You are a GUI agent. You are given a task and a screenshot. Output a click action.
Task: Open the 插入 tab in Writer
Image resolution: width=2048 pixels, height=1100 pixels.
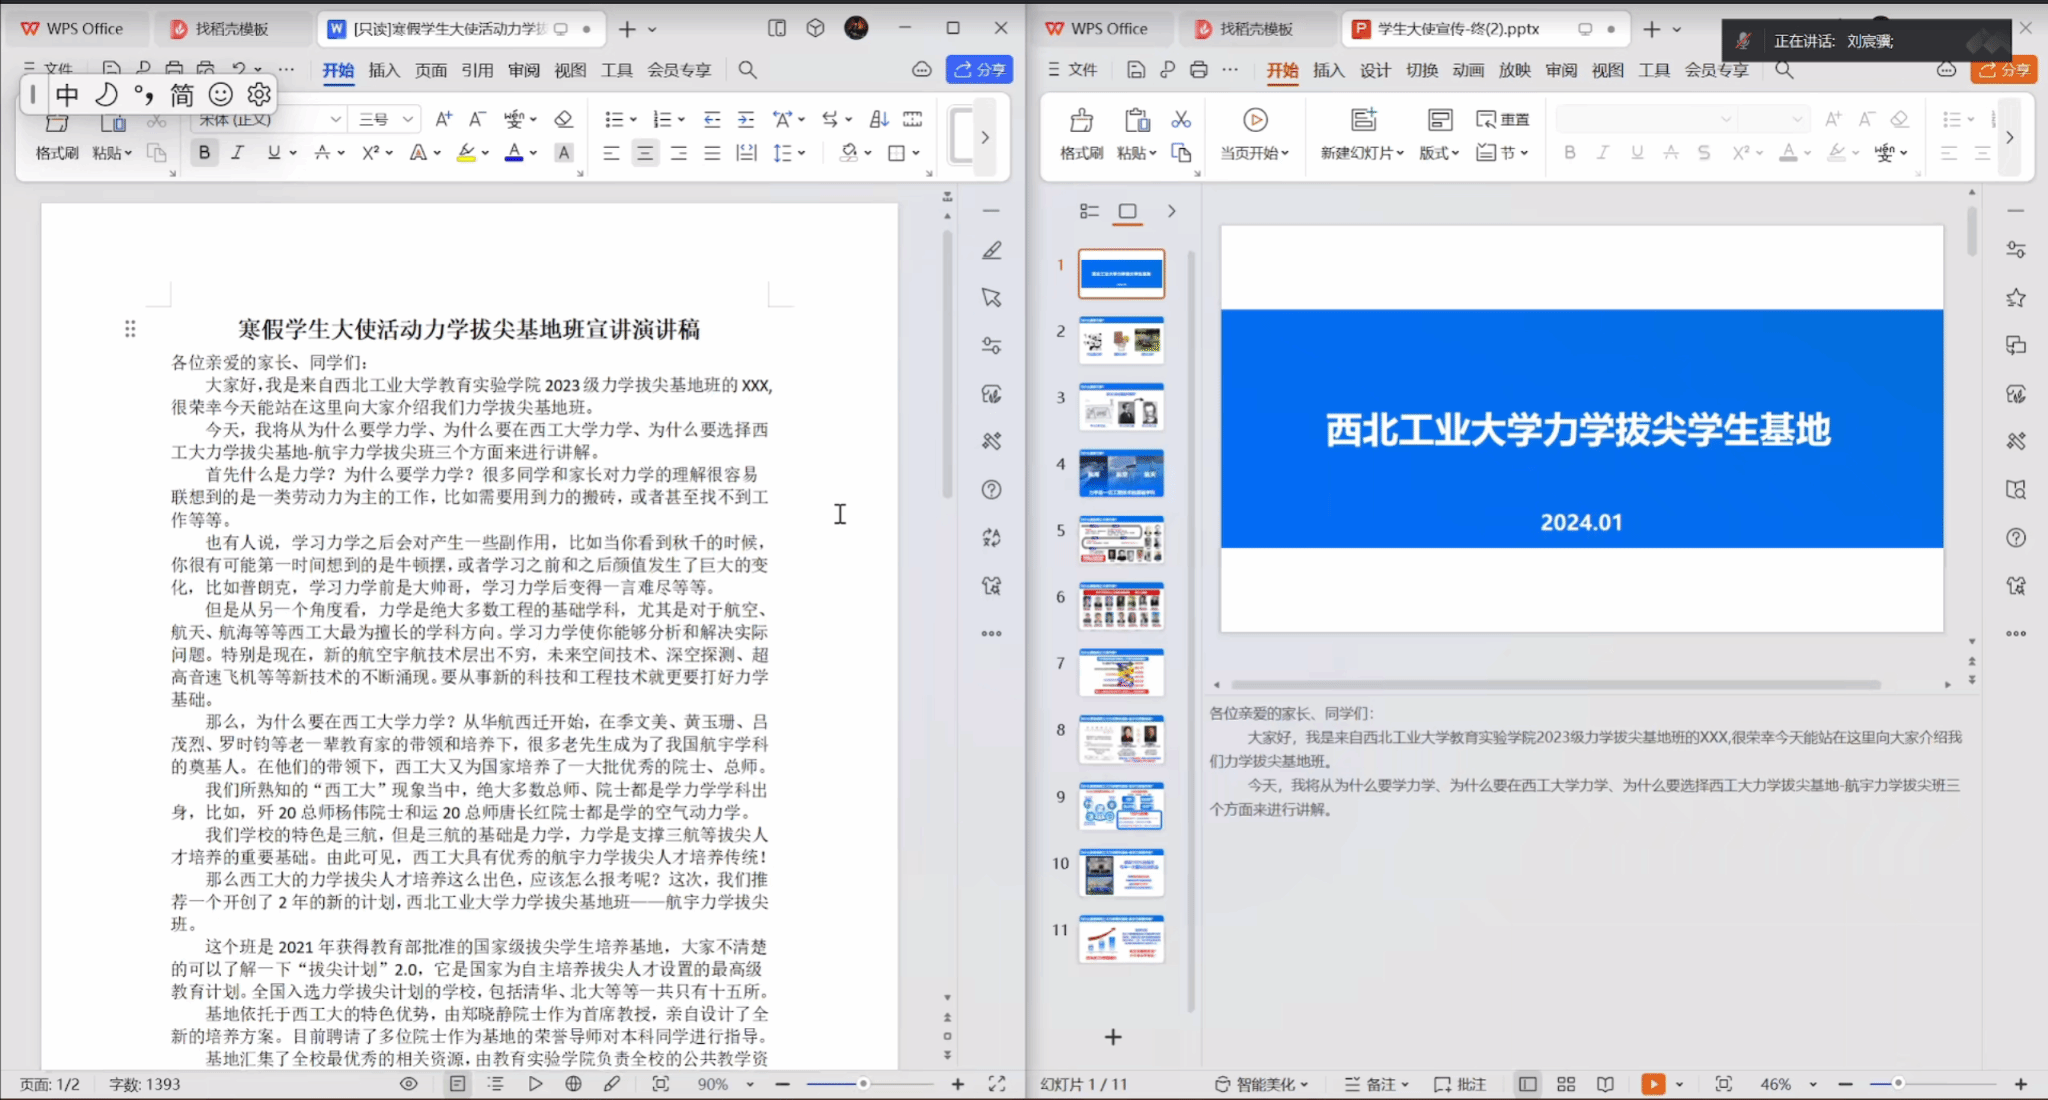(384, 70)
